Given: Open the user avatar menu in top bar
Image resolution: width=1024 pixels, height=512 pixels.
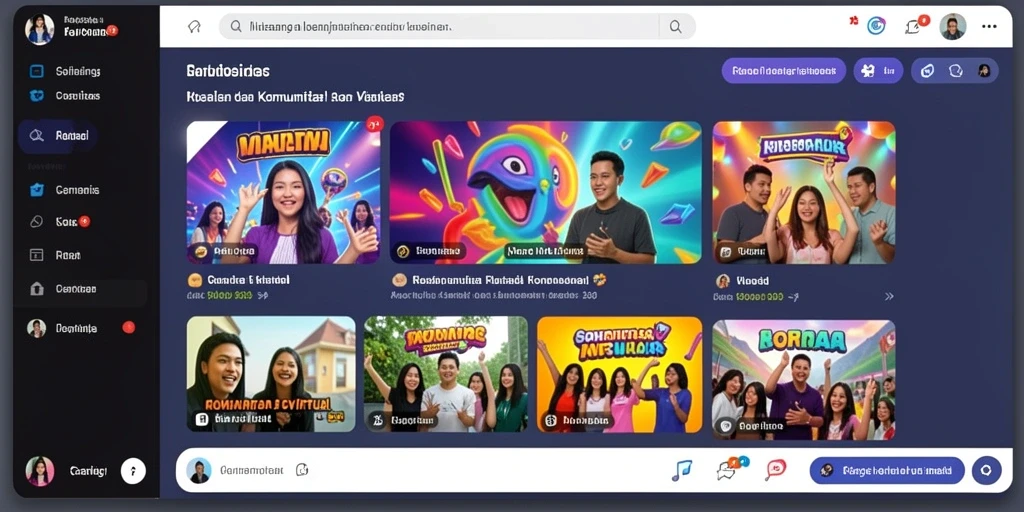Looking at the screenshot, I should (952, 27).
